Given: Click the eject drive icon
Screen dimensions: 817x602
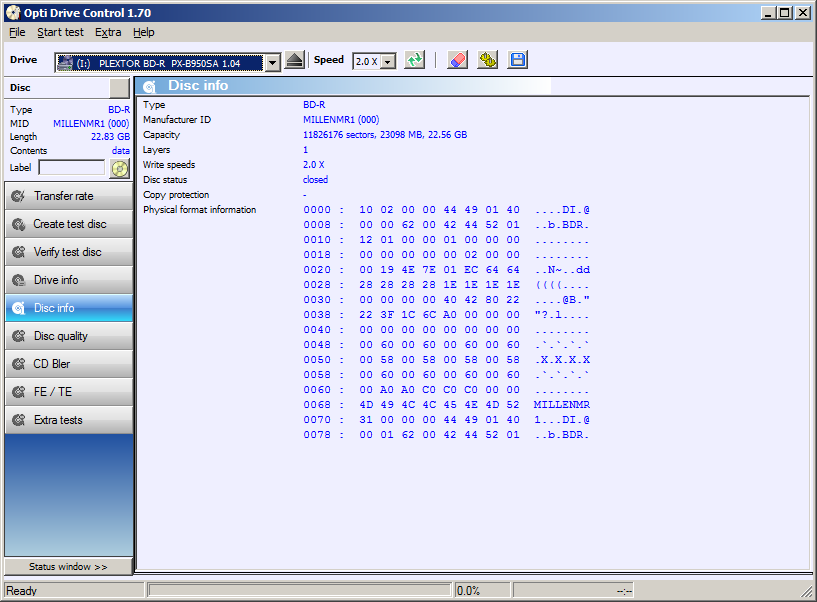Looking at the screenshot, I should (x=294, y=60).
